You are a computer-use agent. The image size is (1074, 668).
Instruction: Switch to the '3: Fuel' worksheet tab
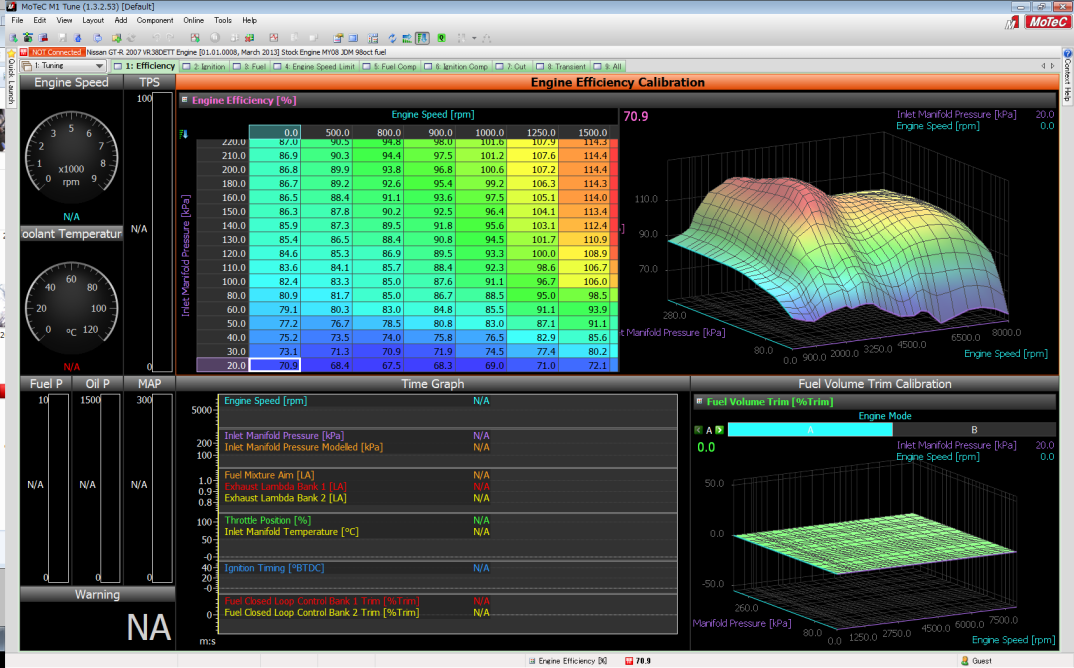250,66
